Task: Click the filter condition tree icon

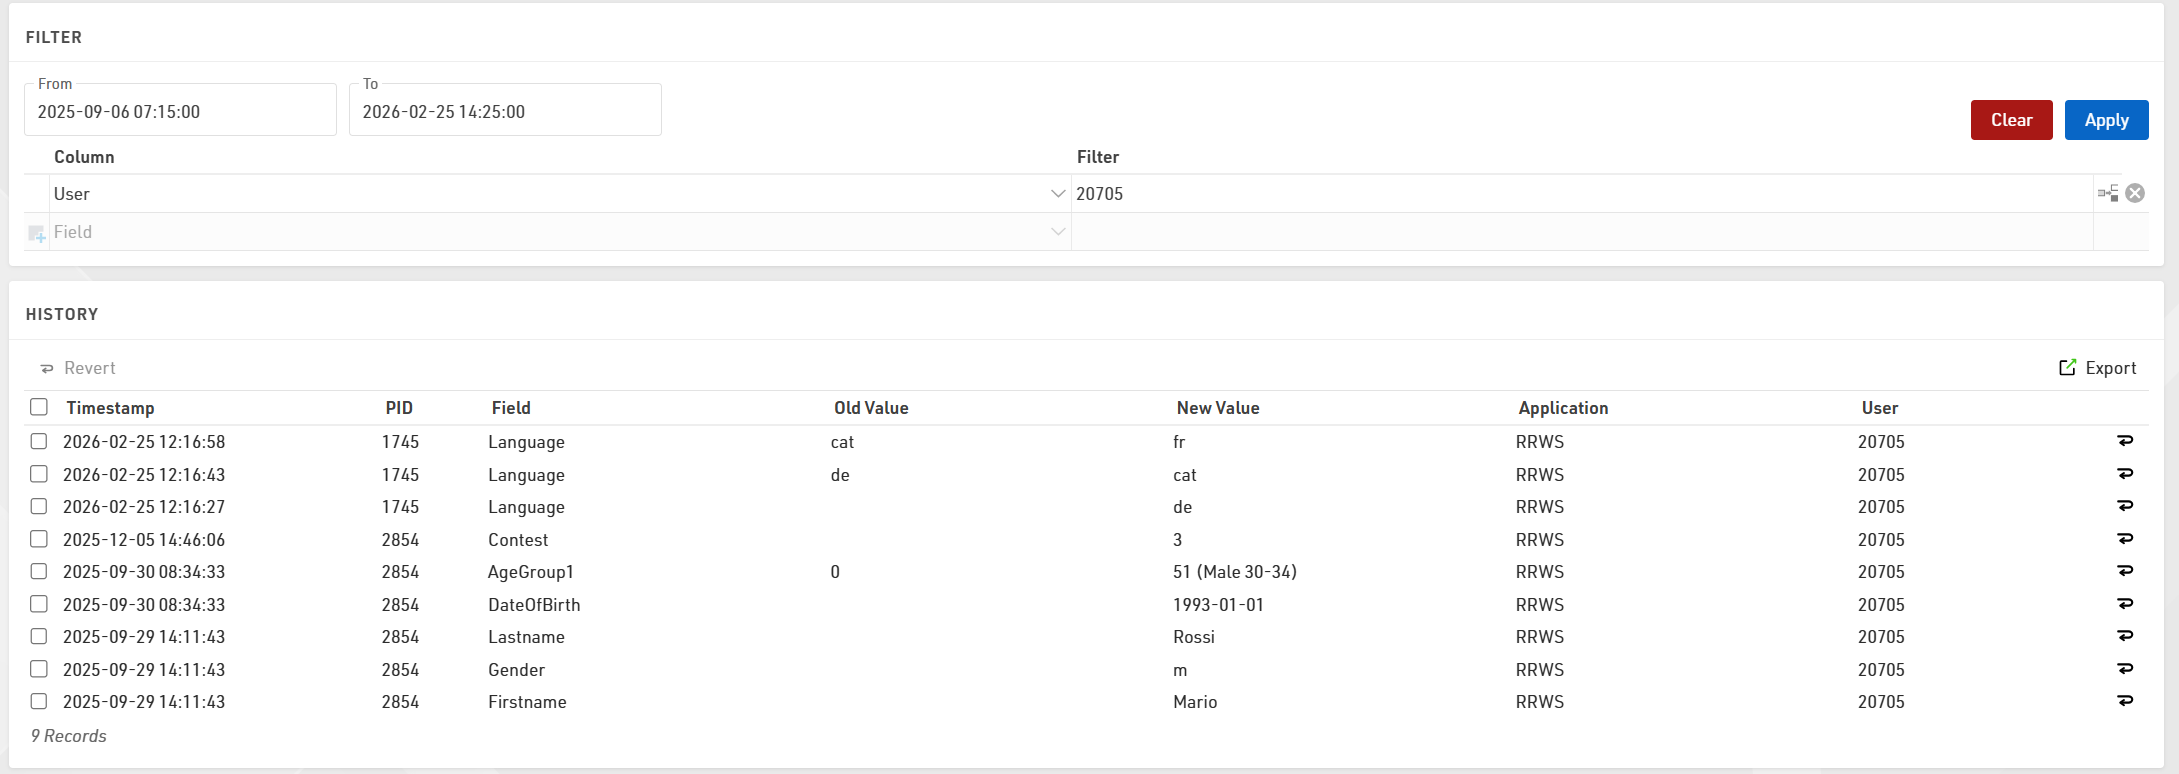Action: [2108, 193]
